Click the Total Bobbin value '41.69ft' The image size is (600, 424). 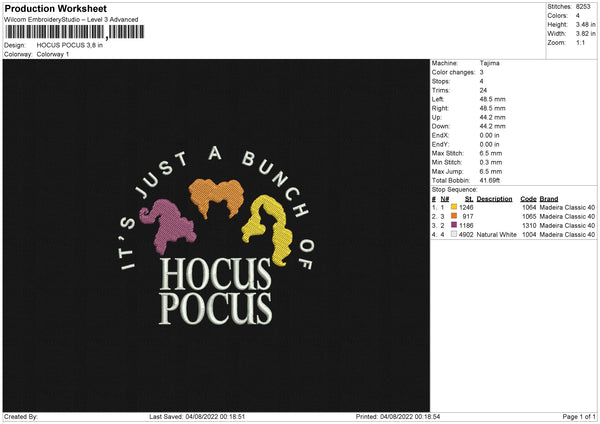tap(490, 180)
